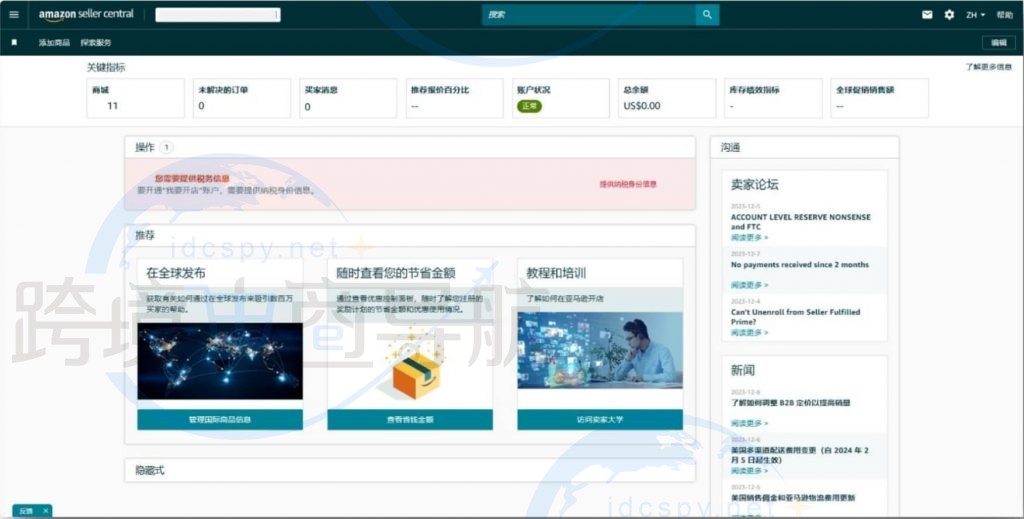Open the 帮助 help link
The image size is (1024, 519).
pos(1004,14)
